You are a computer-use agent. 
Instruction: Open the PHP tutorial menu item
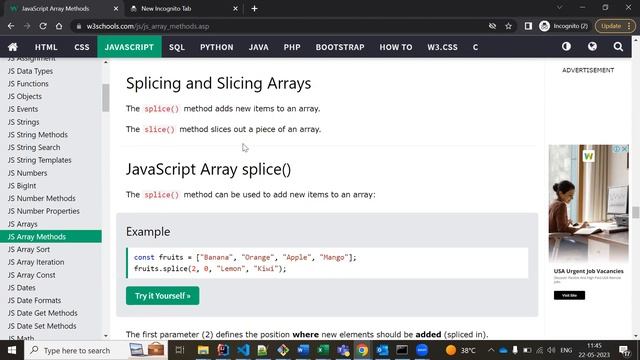[x=292, y=47]
